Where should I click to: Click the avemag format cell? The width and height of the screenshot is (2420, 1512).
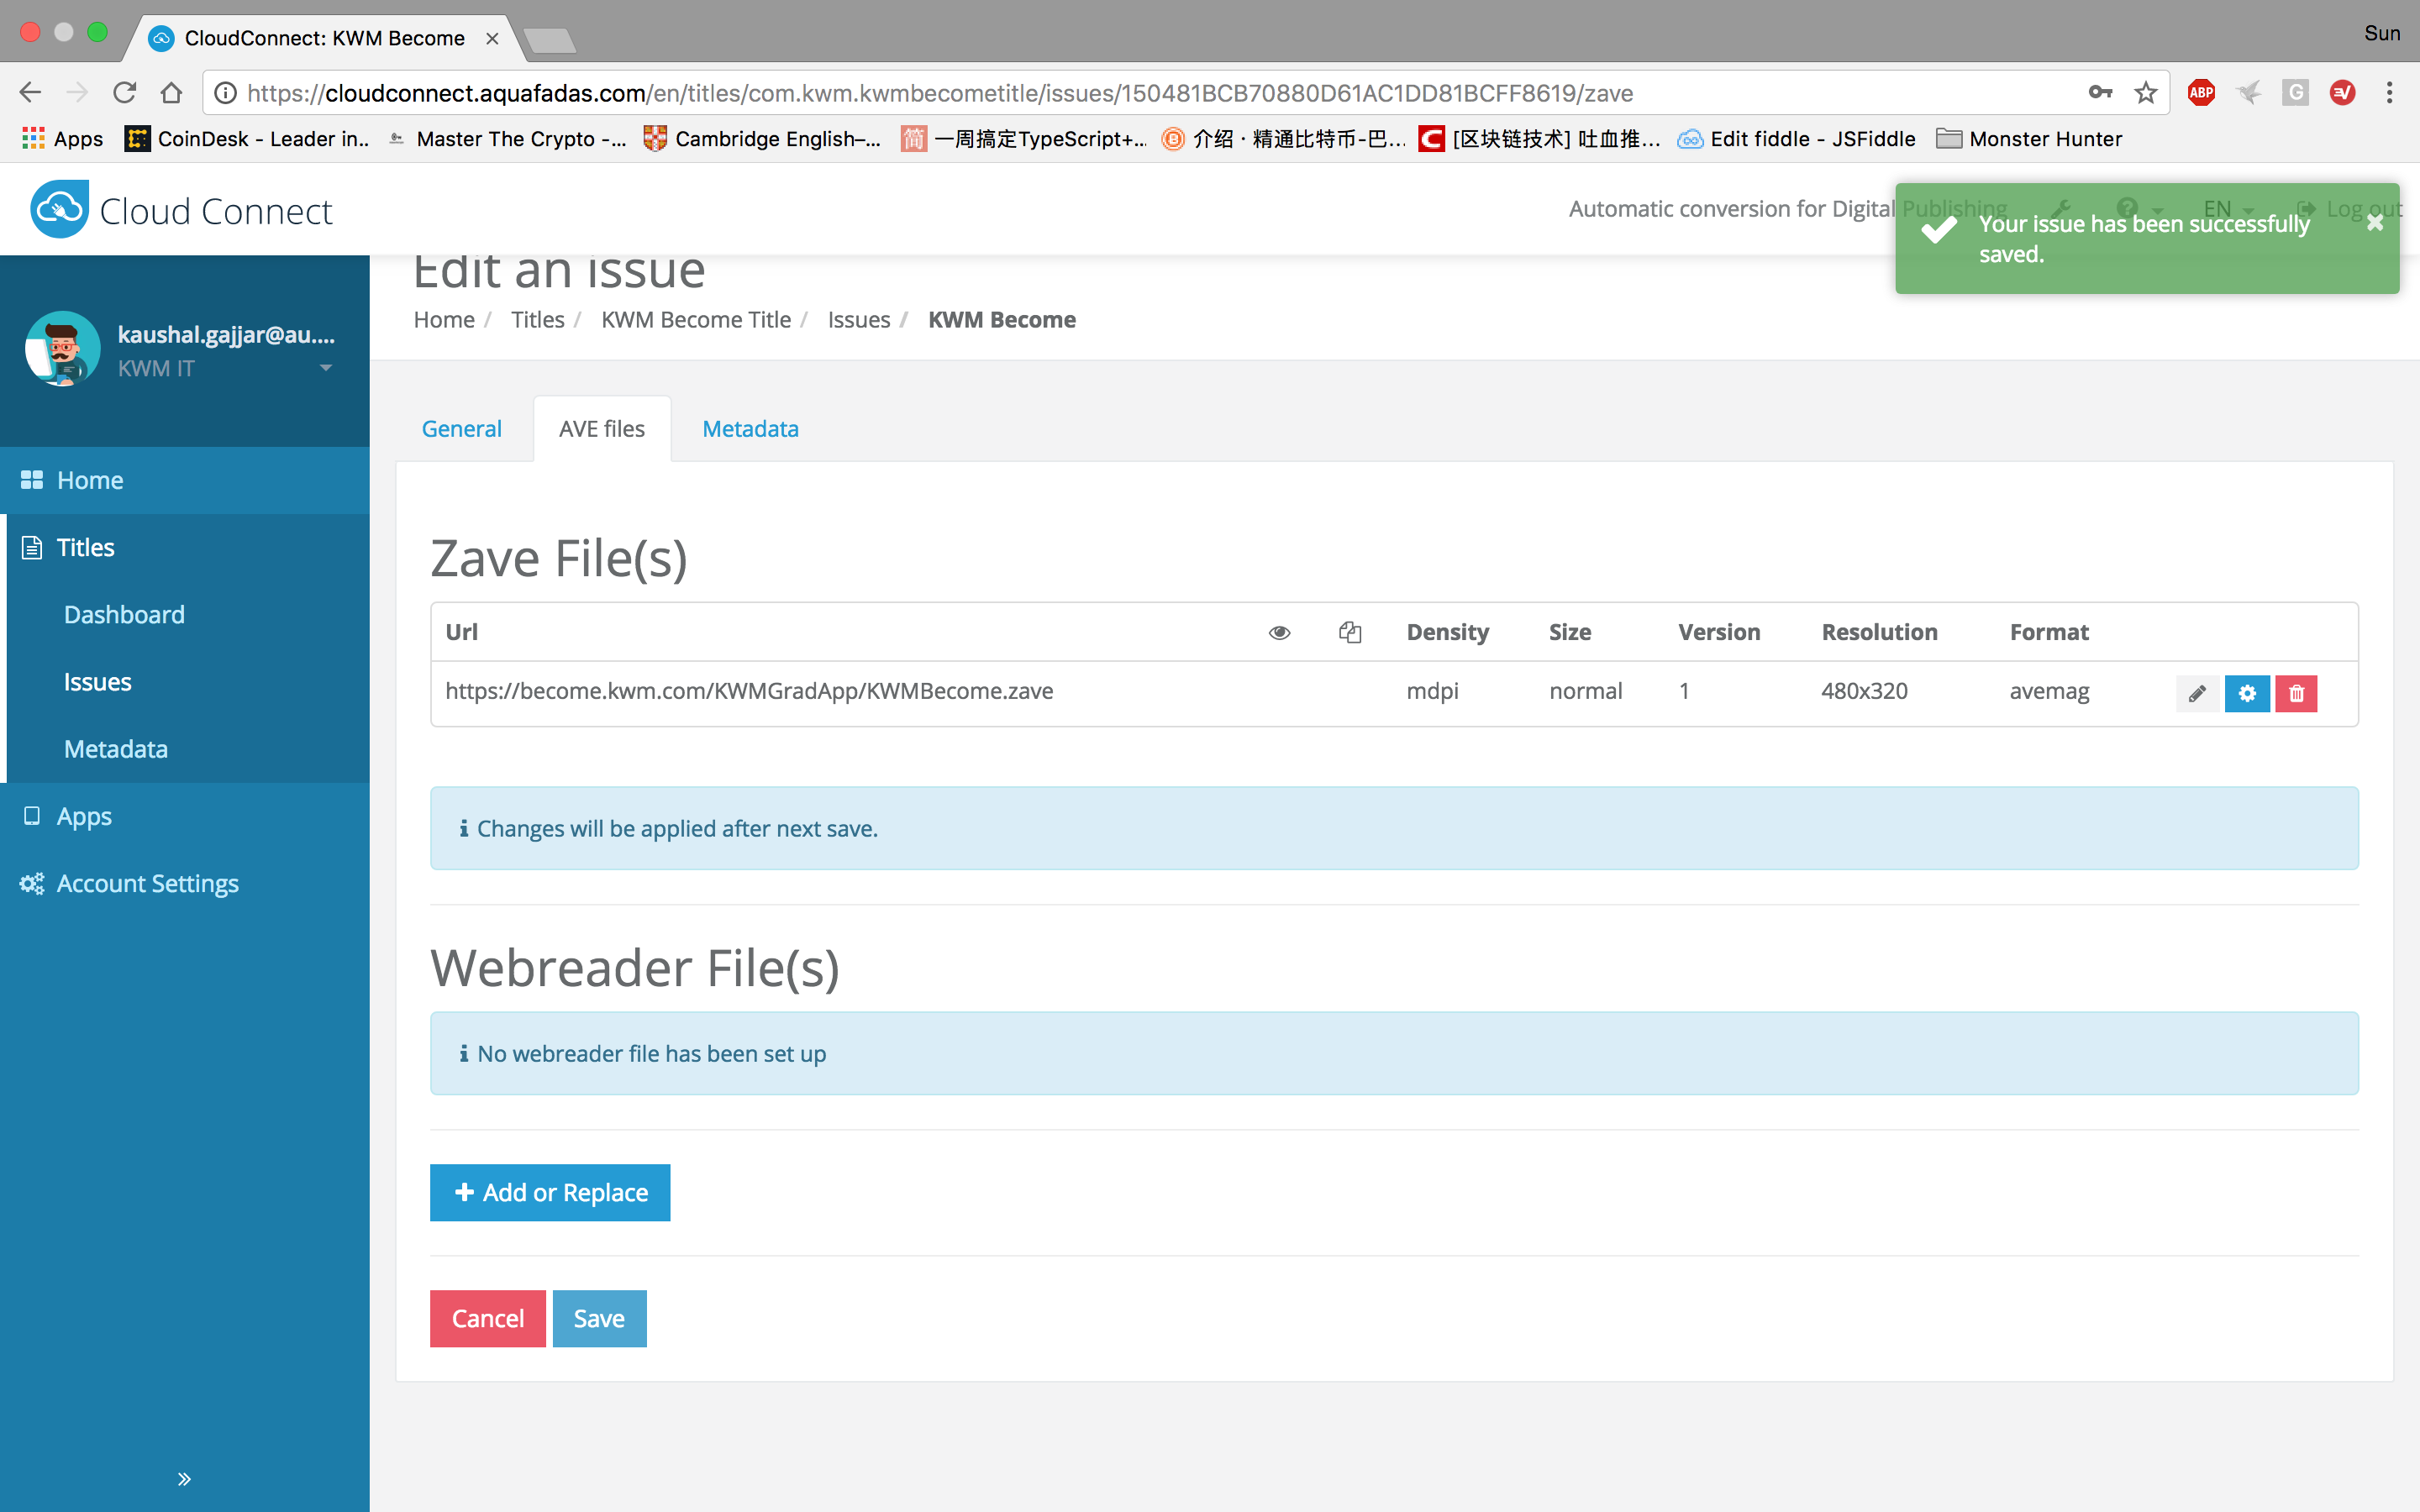(2049, 691)
